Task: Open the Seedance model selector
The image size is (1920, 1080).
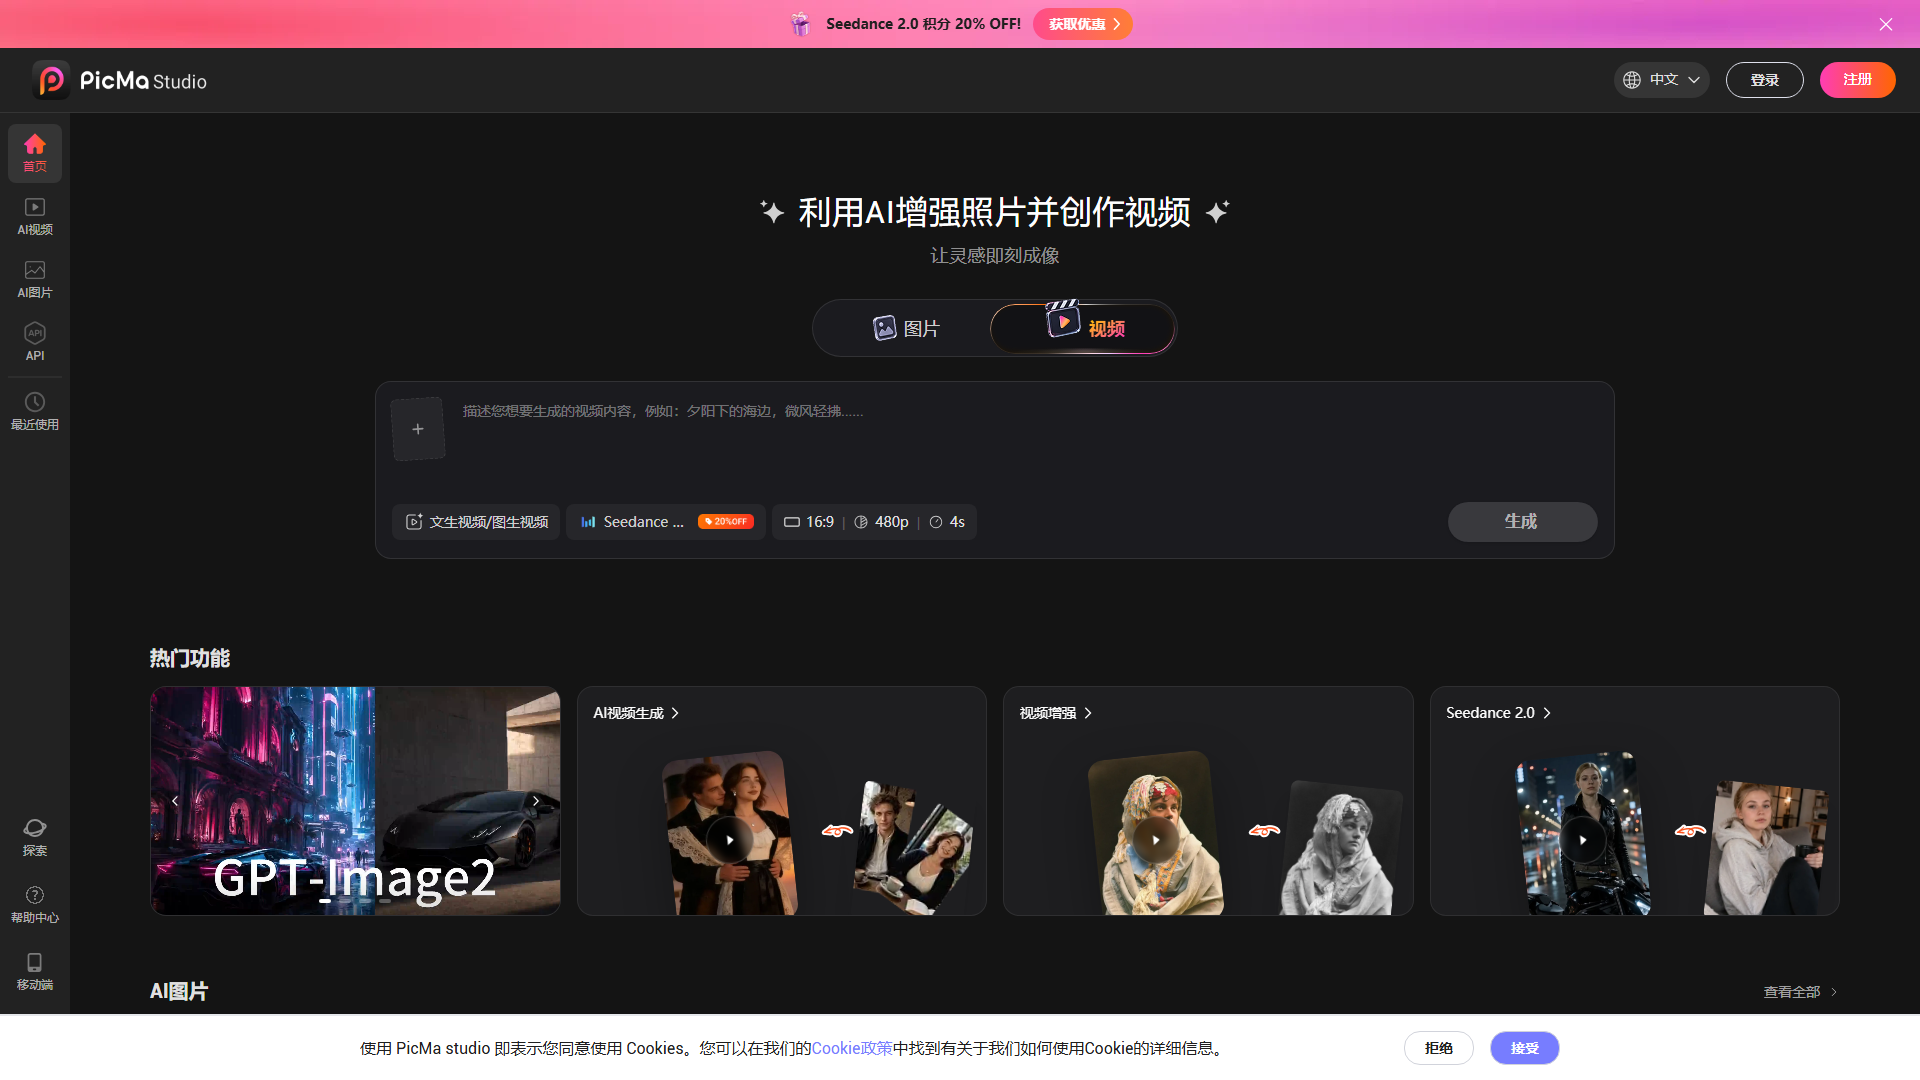Action: tap(666, 522)
